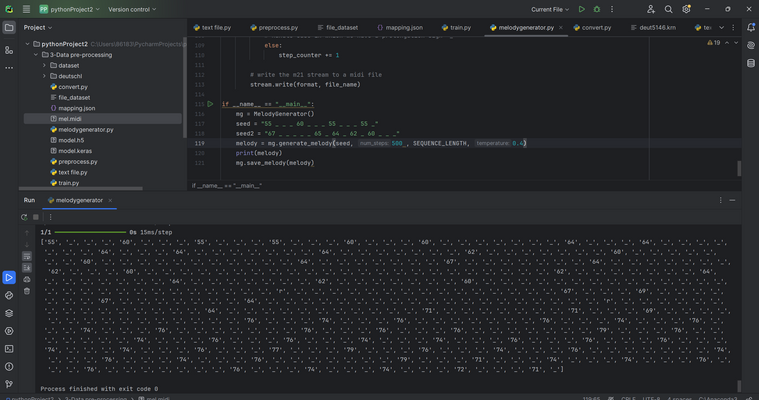Open IDE settings gear icon
Image resolution: width=759 pixels, height=400 pixels.
(x=686, y=9)
